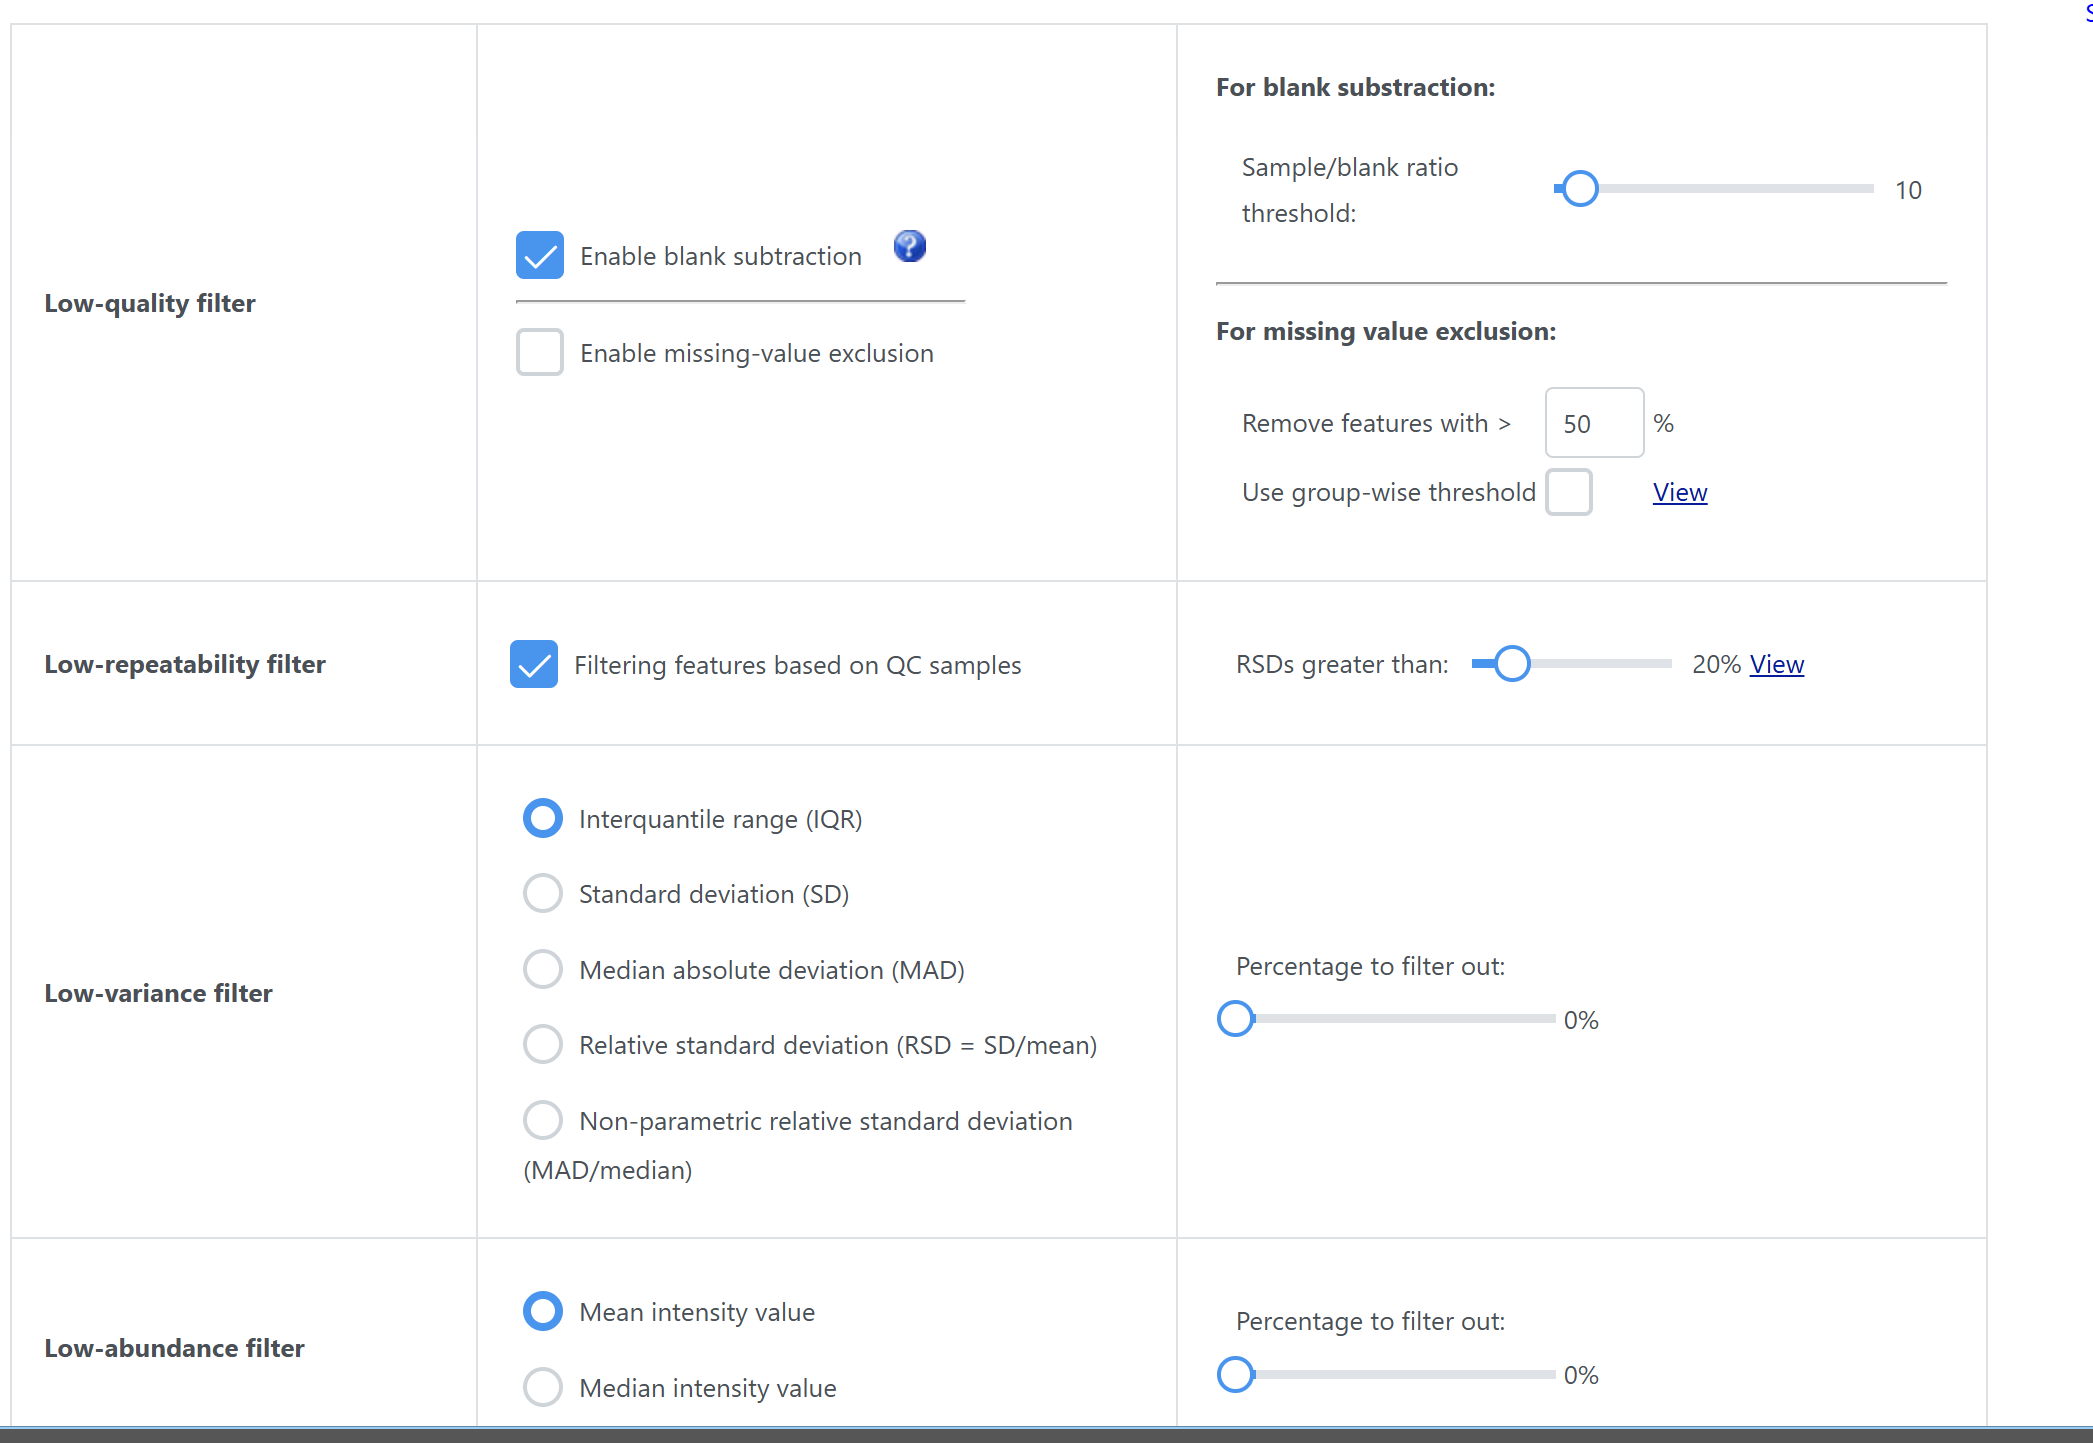Disable the blank subtraction checkbox
The width and height of the screenshot is (2093, 1443).
(540, 255)
